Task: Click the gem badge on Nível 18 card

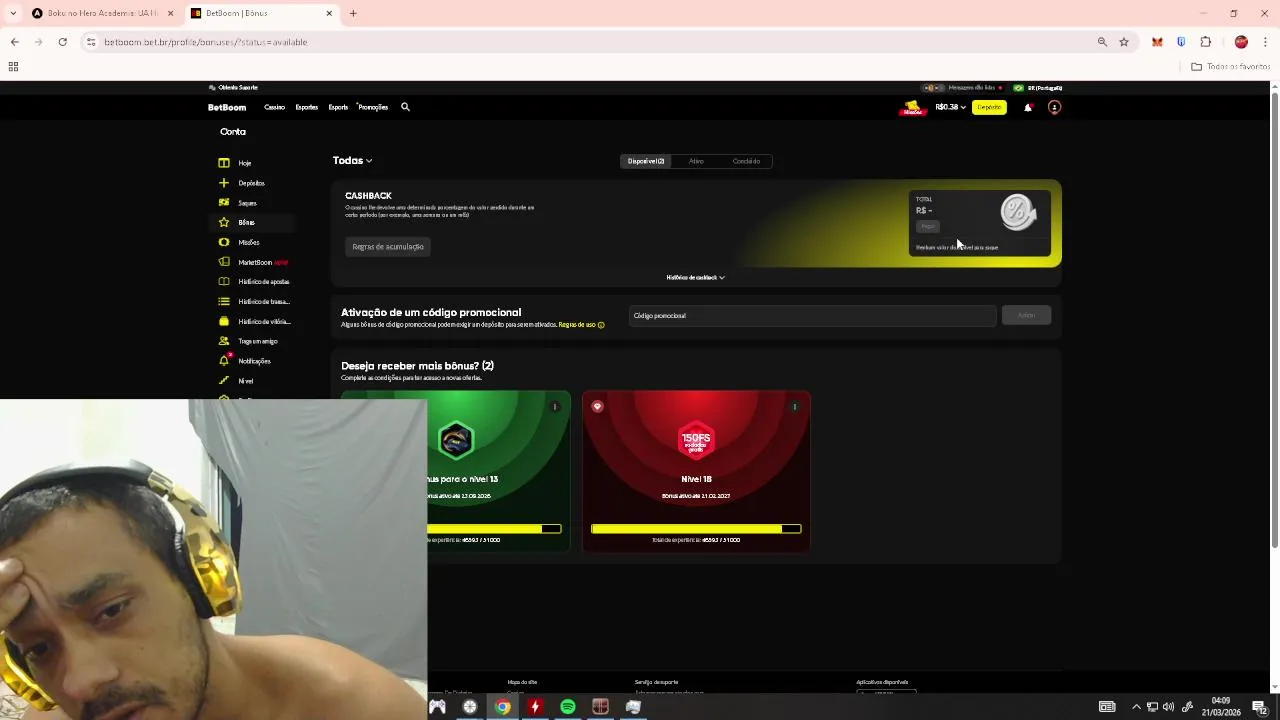Action: click(597, 407)
